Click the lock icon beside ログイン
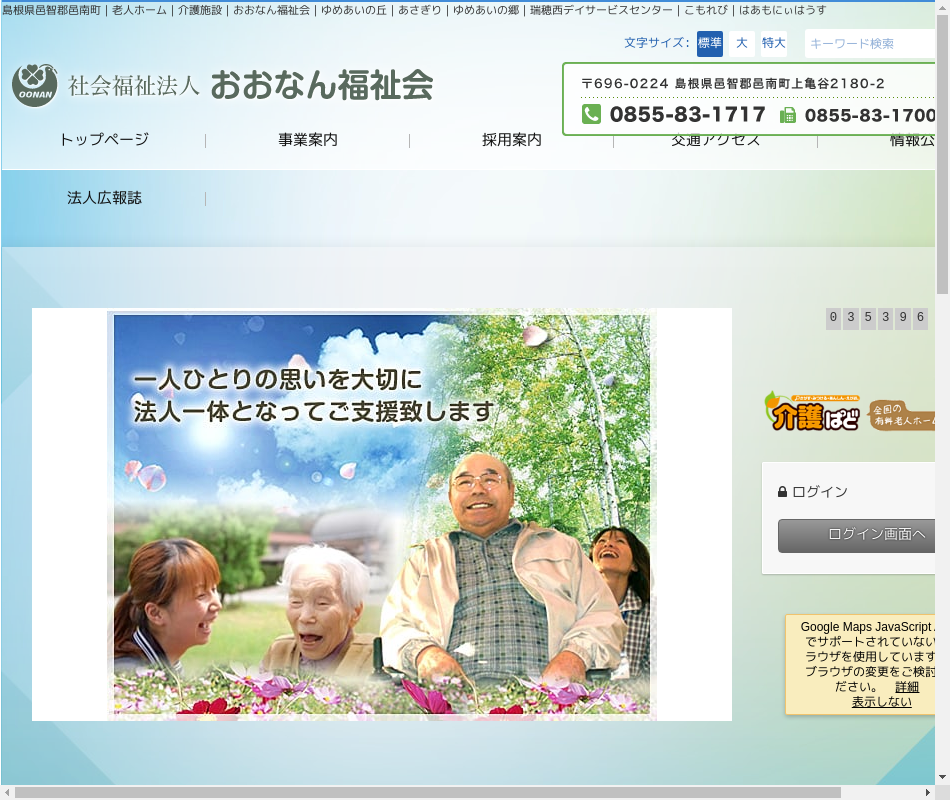The height and width of the screenshot is (800, 950). tap(782, 492)
